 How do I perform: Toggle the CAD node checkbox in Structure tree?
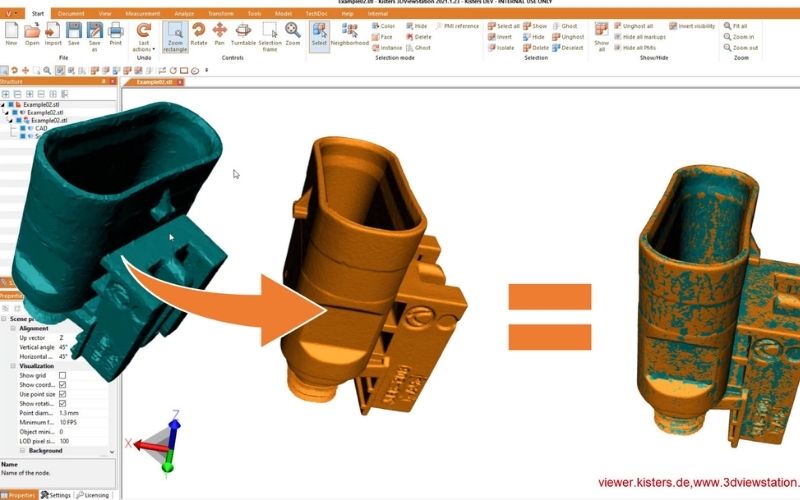(x=22, y=129)
